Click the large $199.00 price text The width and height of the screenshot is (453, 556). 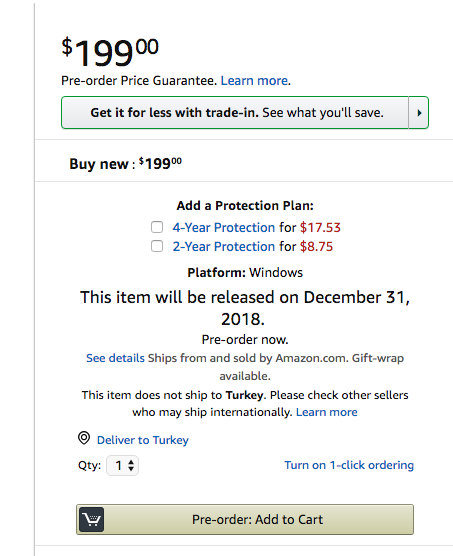coord(110,52)
